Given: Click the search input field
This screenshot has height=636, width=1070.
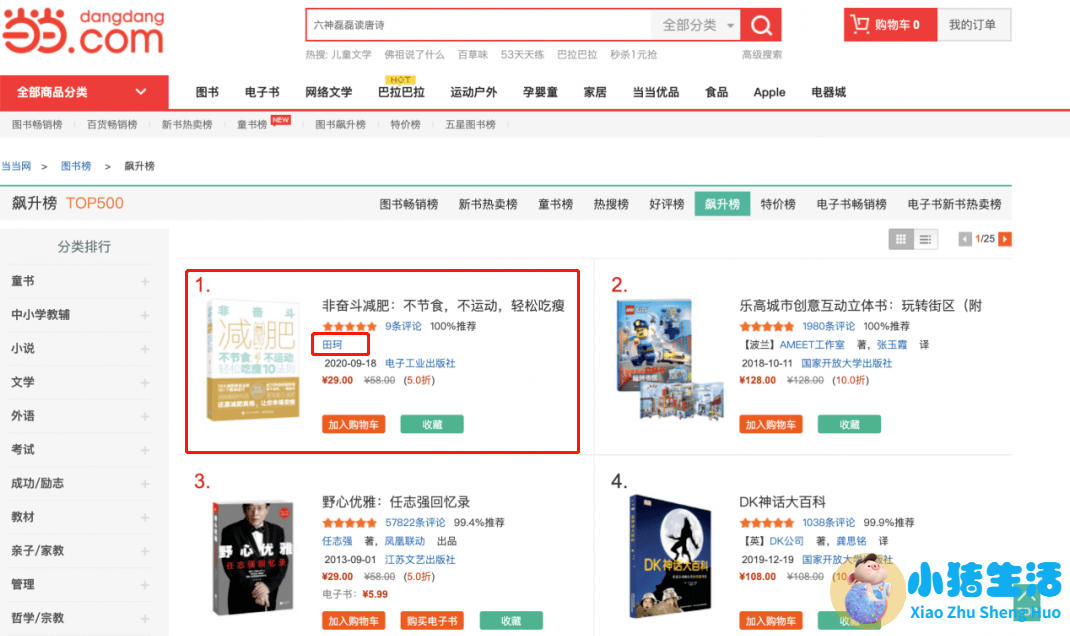Looking at the screenshot, I should point(479,25).
